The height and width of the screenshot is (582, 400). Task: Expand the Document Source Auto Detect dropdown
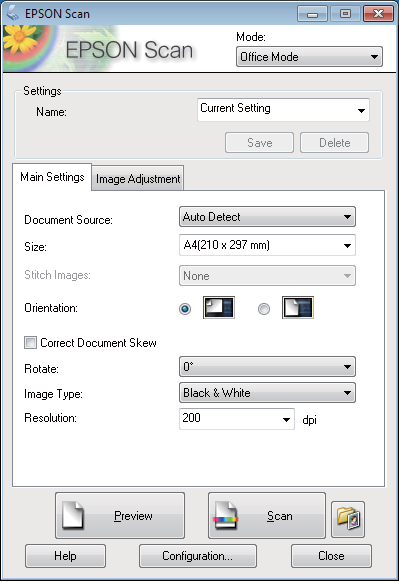(267, 217)
